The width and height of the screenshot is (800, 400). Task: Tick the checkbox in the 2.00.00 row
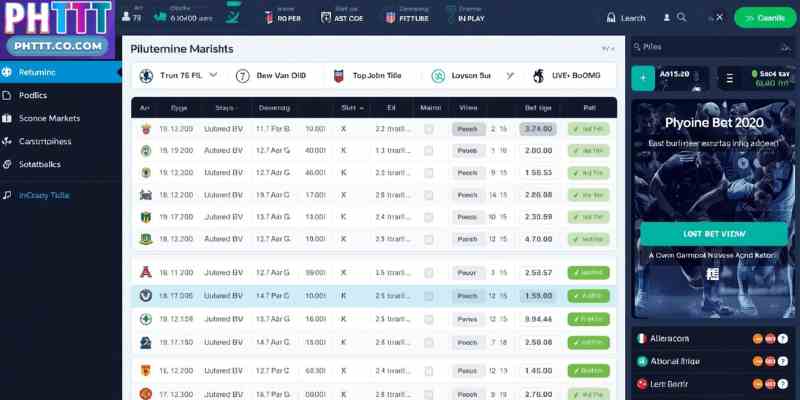(429, 151)
